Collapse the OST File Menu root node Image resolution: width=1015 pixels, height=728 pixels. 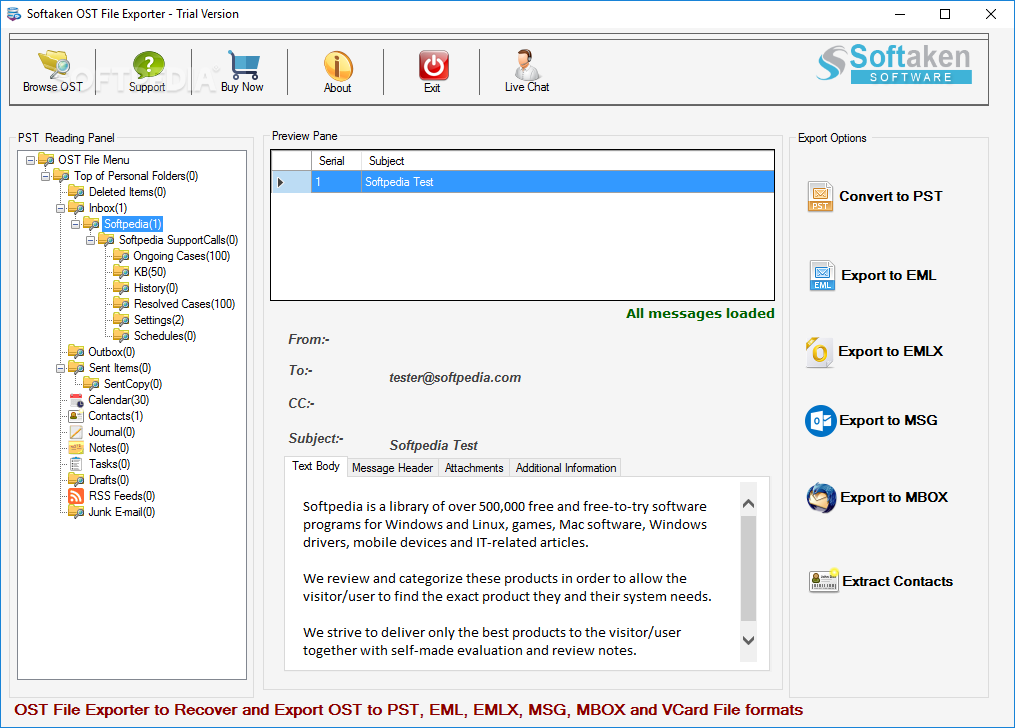point(30,160)
